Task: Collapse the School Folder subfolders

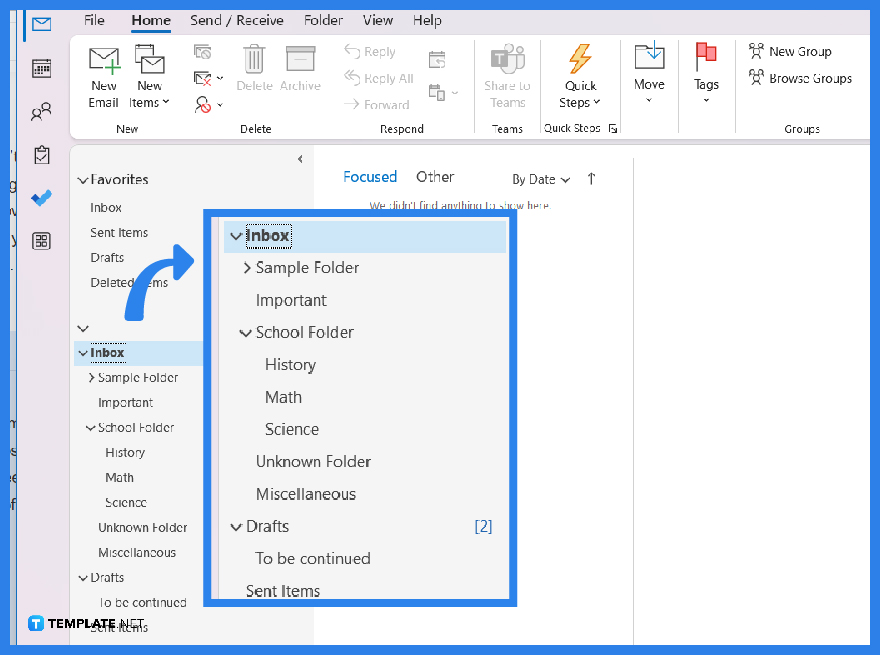Action: [x=246, y=332]
